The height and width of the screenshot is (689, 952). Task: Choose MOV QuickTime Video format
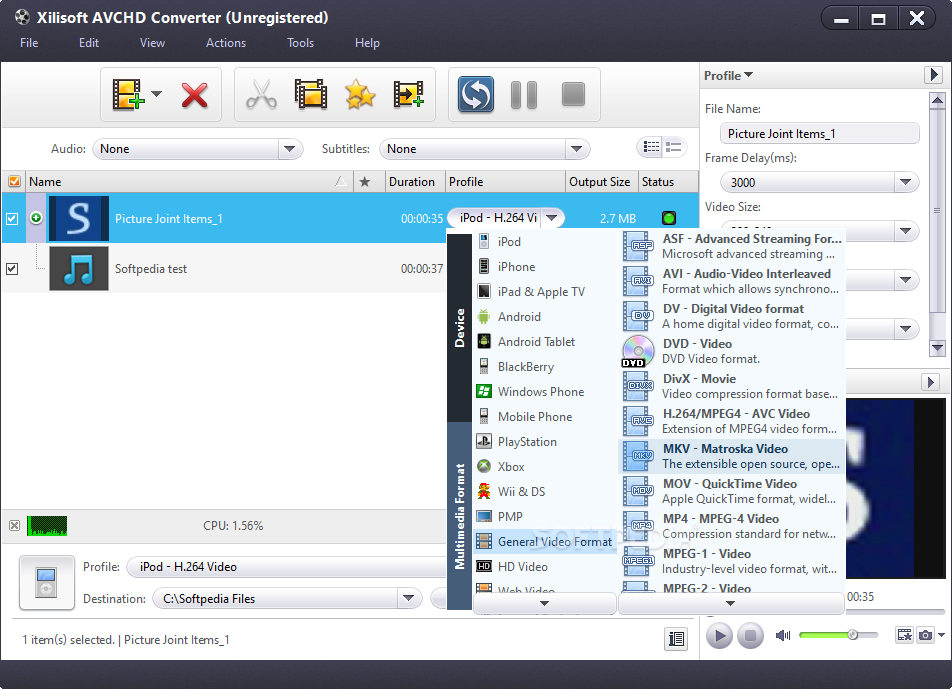pyautogui.click(x=732, y=491)
